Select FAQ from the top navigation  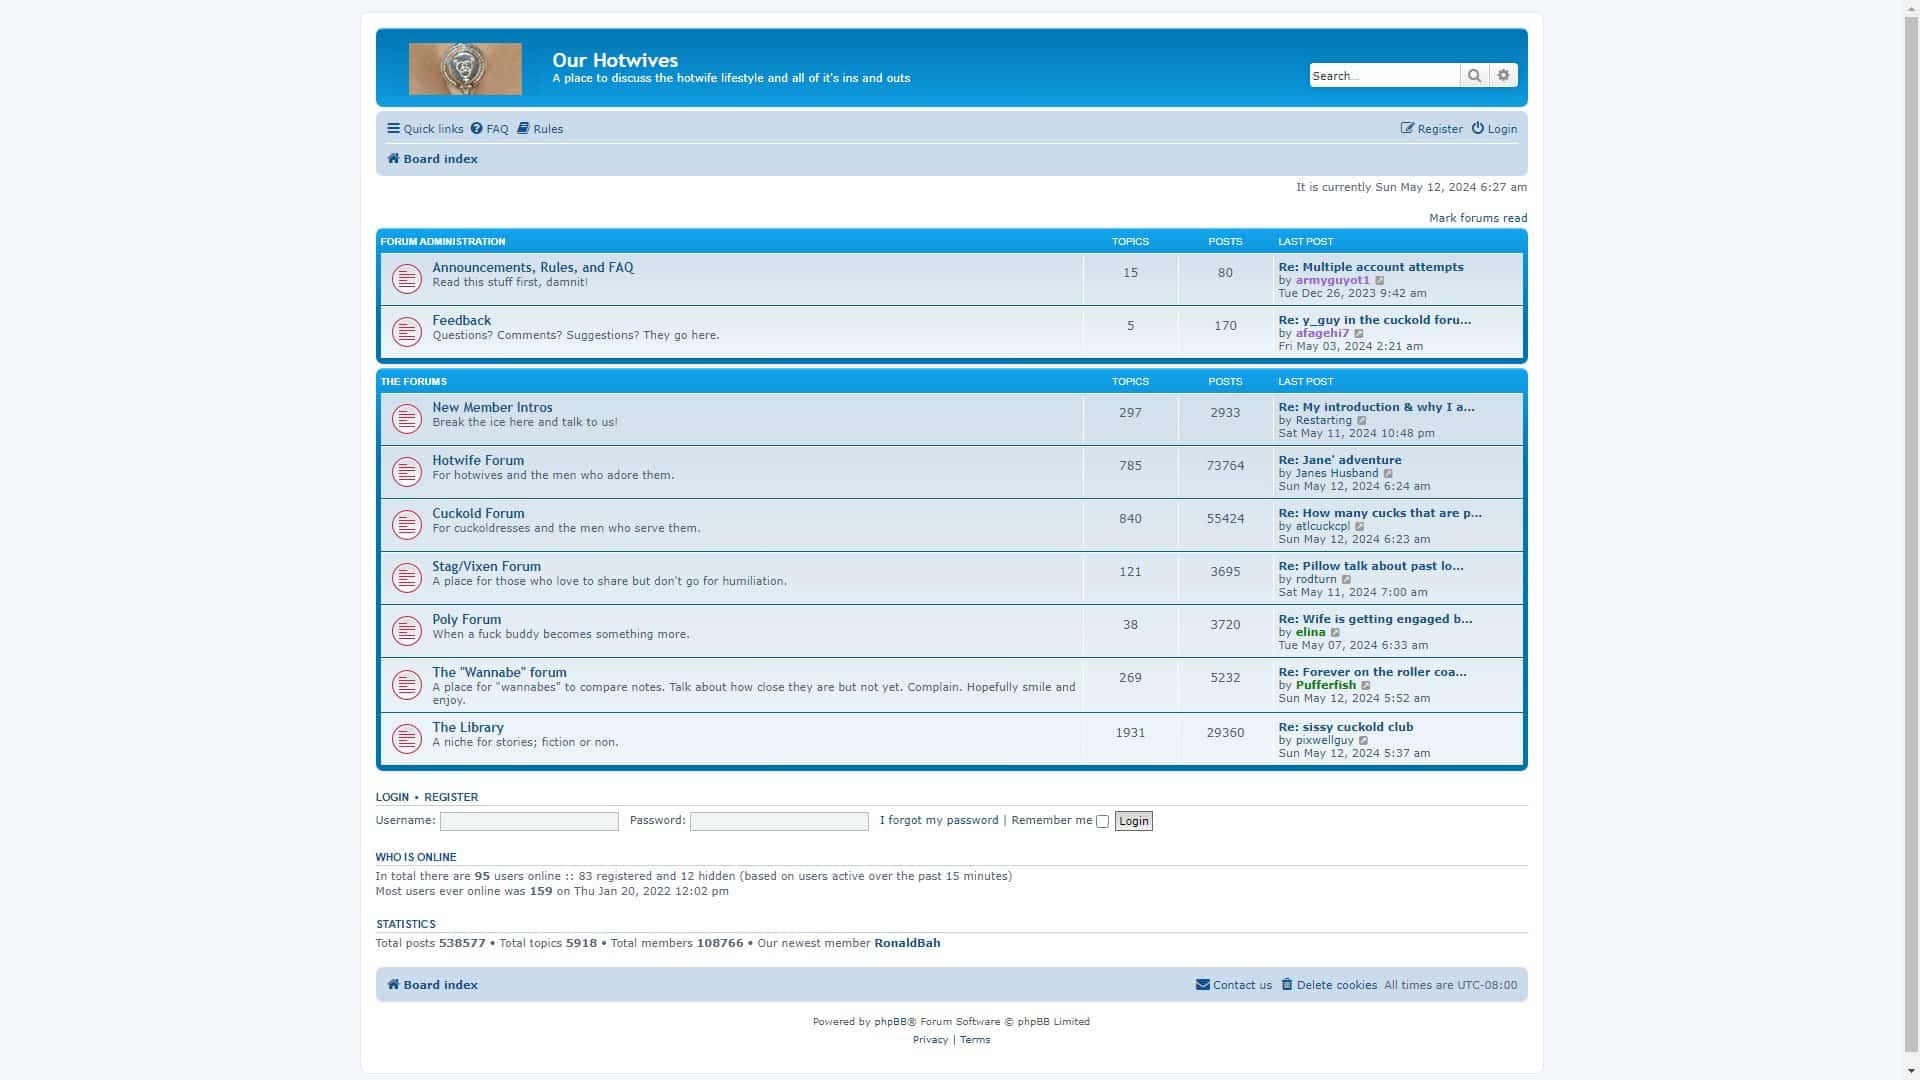click(495, 128)
